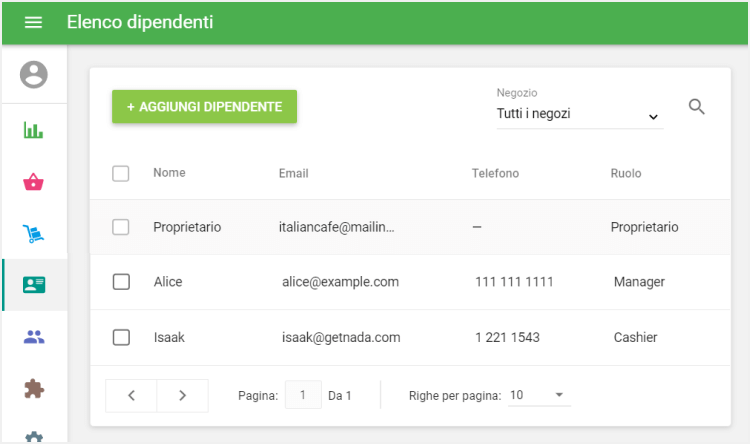Open the customers people section
The width and height of the screenshot is (750, 444).
(34, 337)
